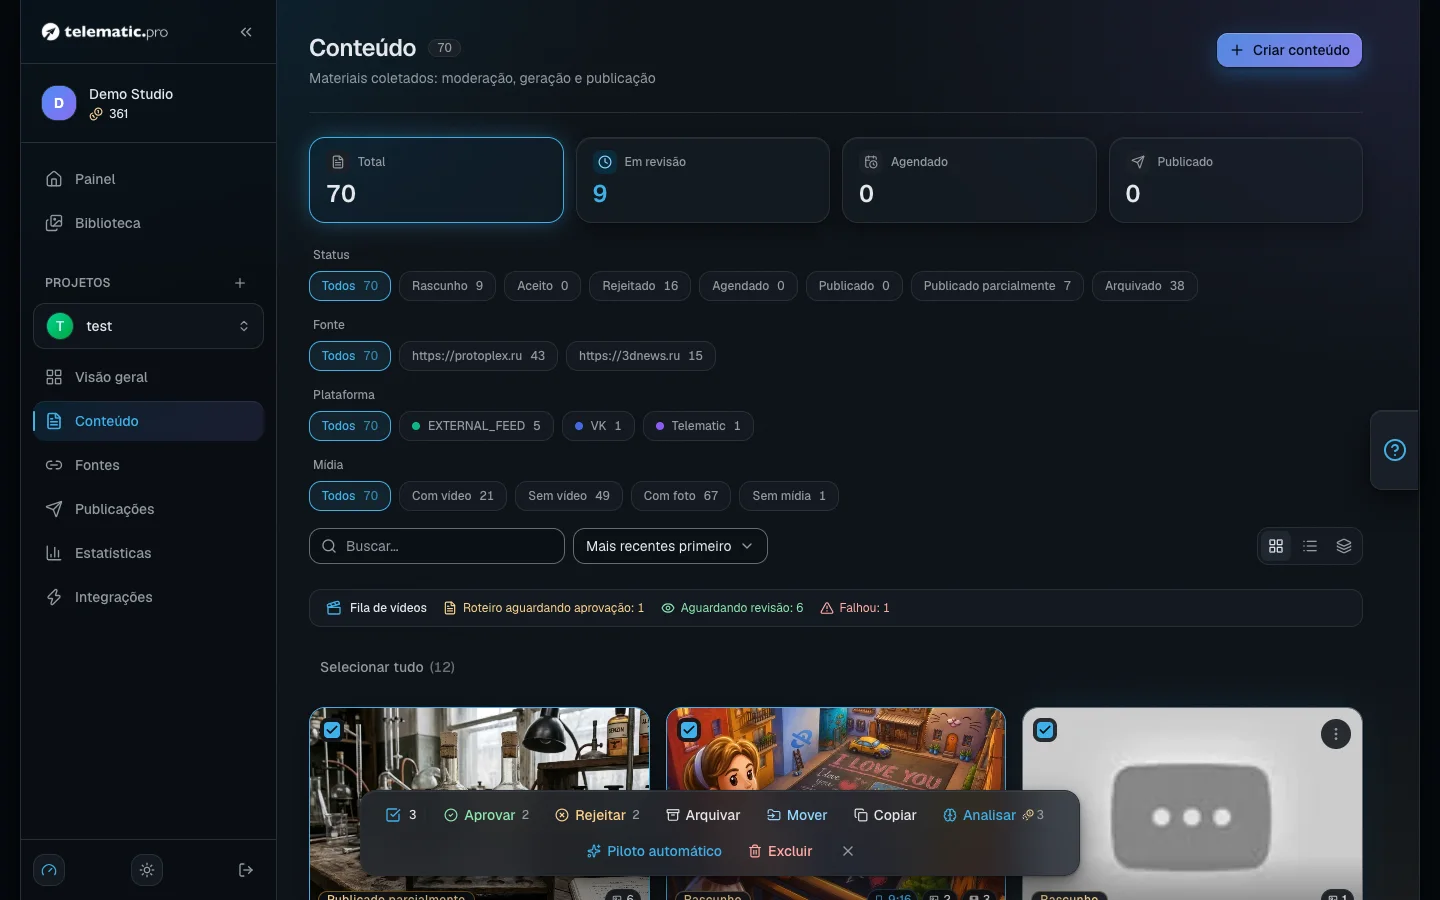Filter status by Aceito
The image size is (1440, 900).
[542, 286]
